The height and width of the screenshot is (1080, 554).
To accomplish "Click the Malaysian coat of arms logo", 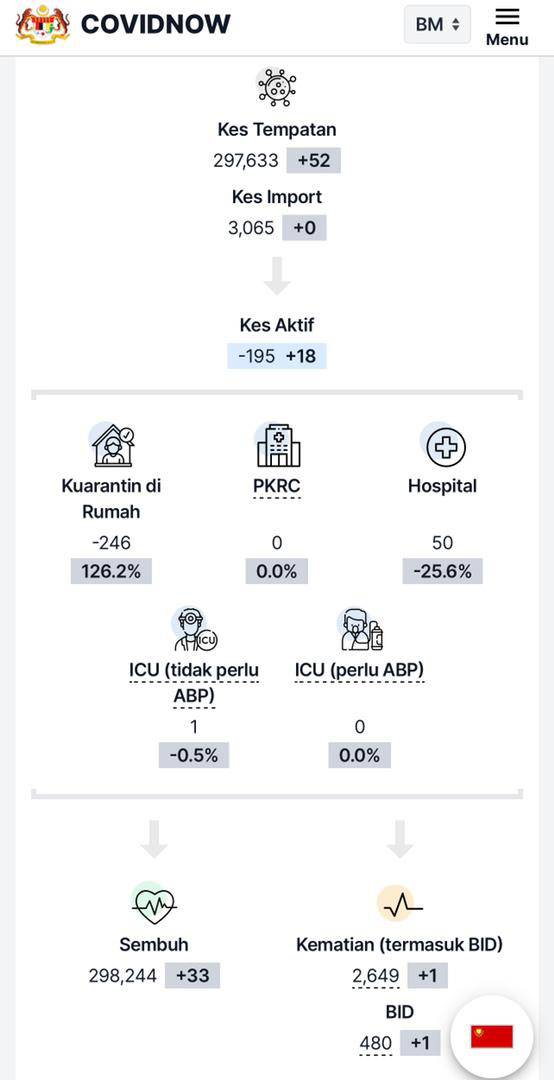I will tap(42, 25).
